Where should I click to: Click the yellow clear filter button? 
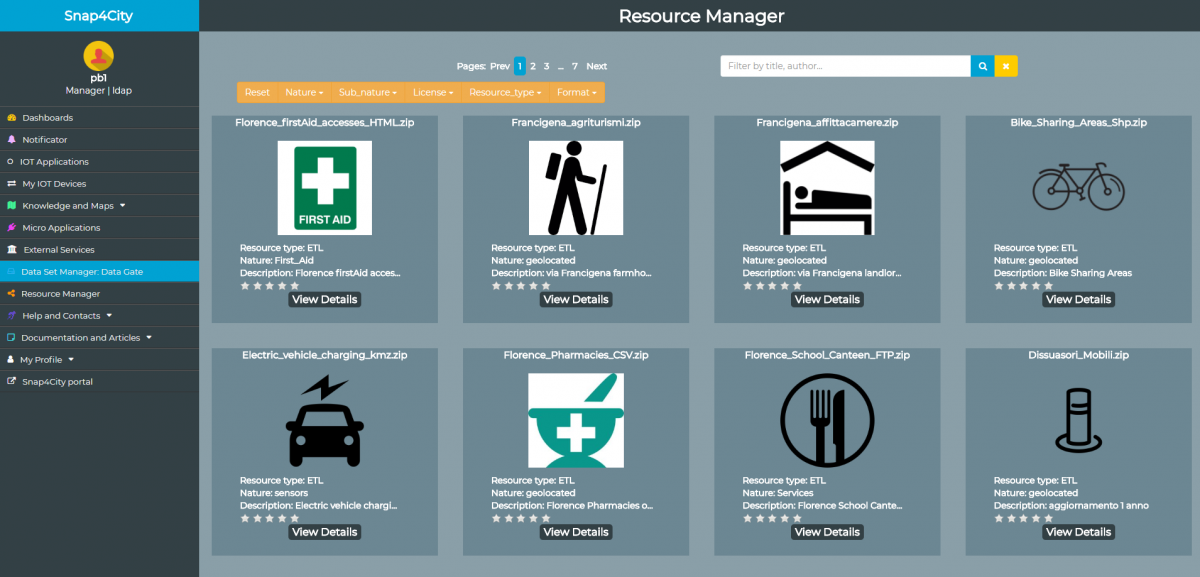pos(1006,66)
